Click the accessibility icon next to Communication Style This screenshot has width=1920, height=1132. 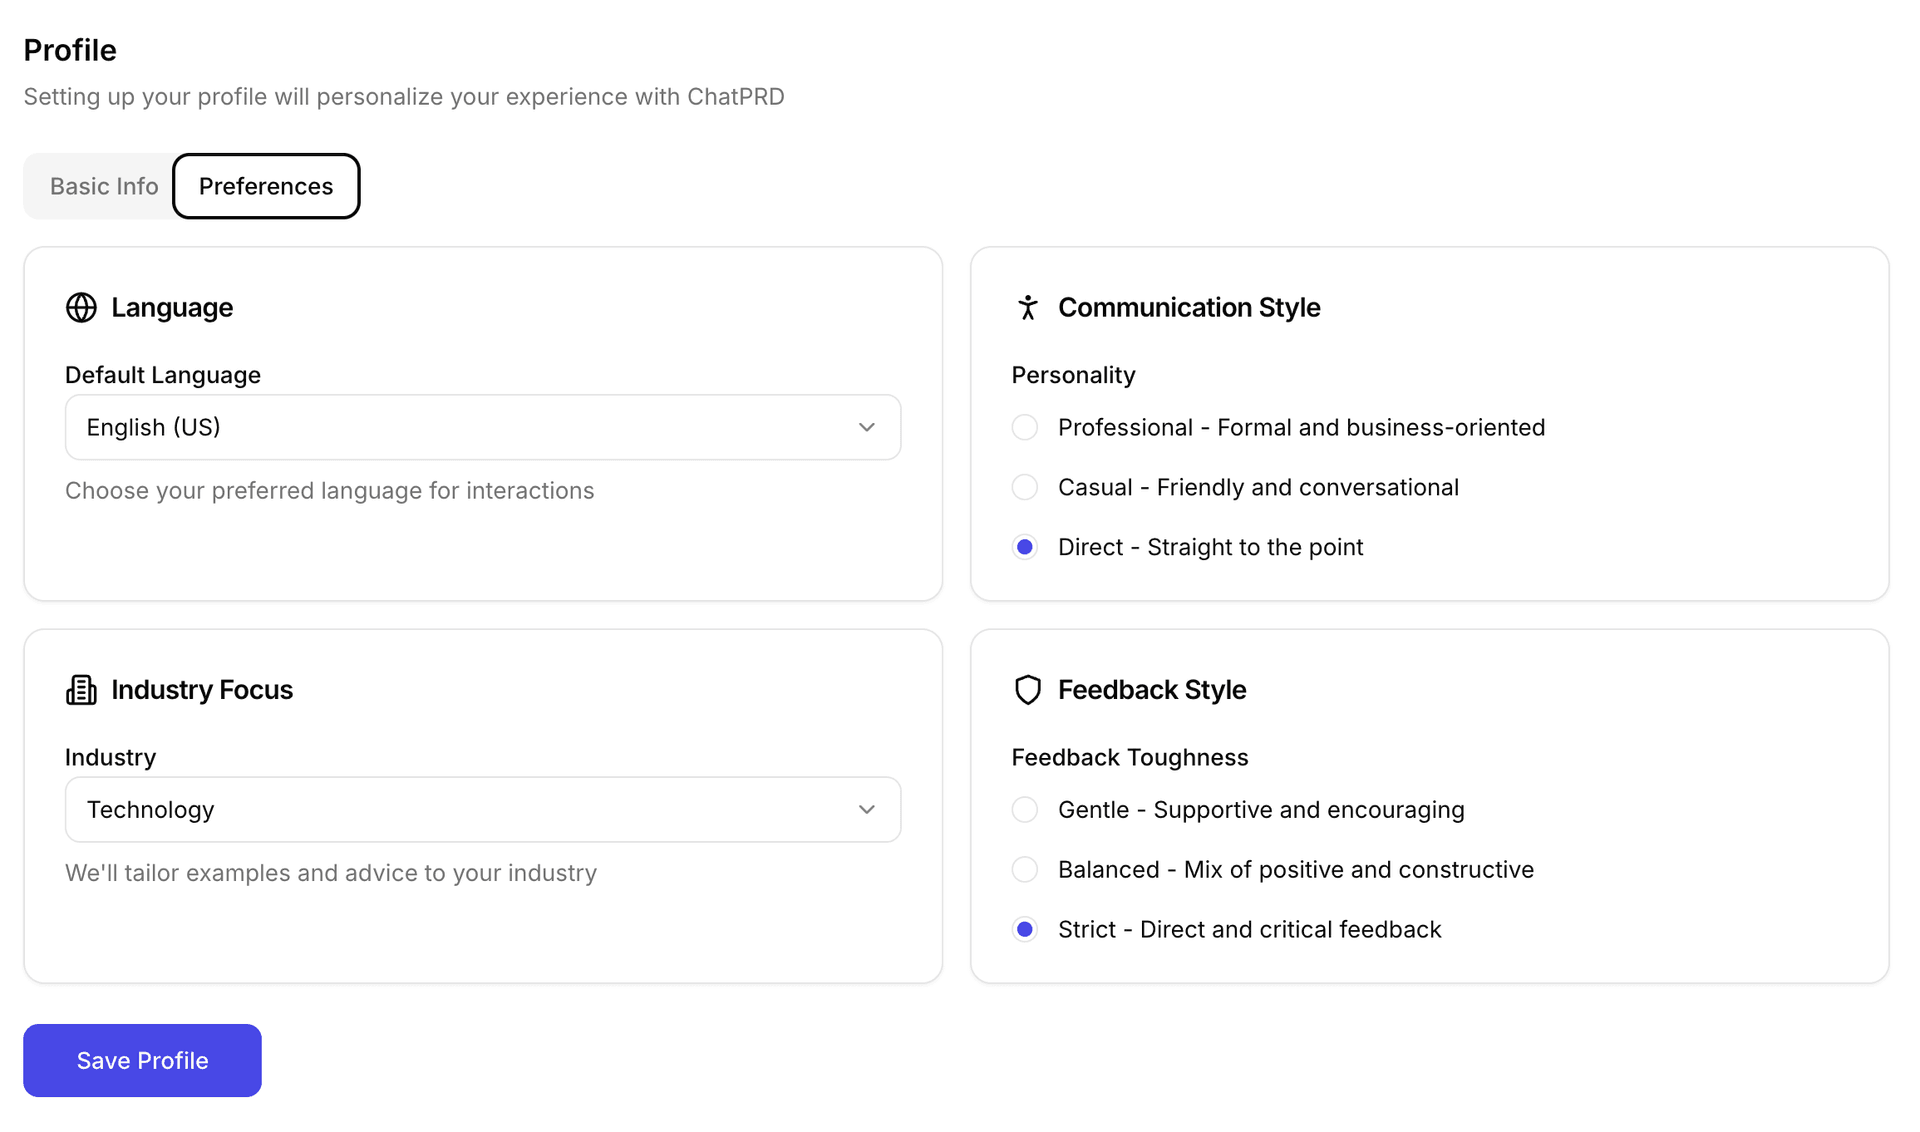[1027, 307]
